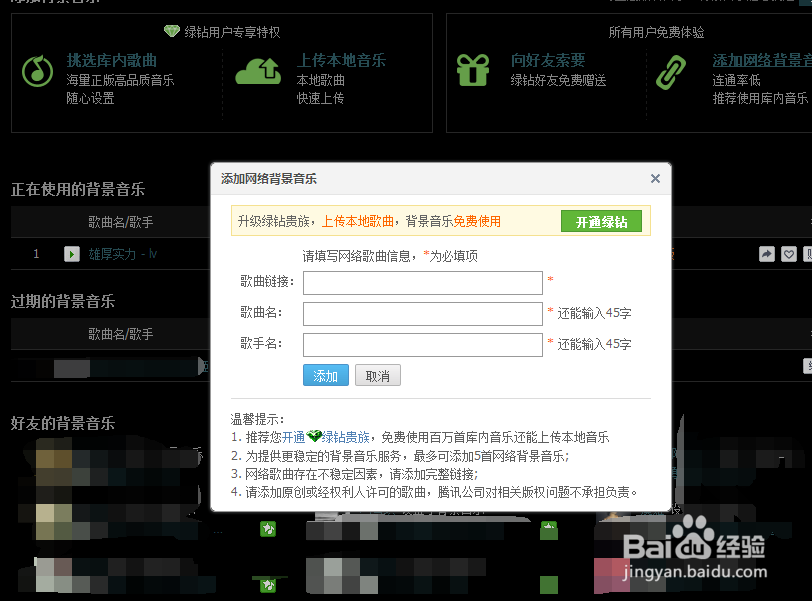Screen dimensions: 812x601
Task: Click 正在使用的背景音乐 heading
Action: [78, 189]
